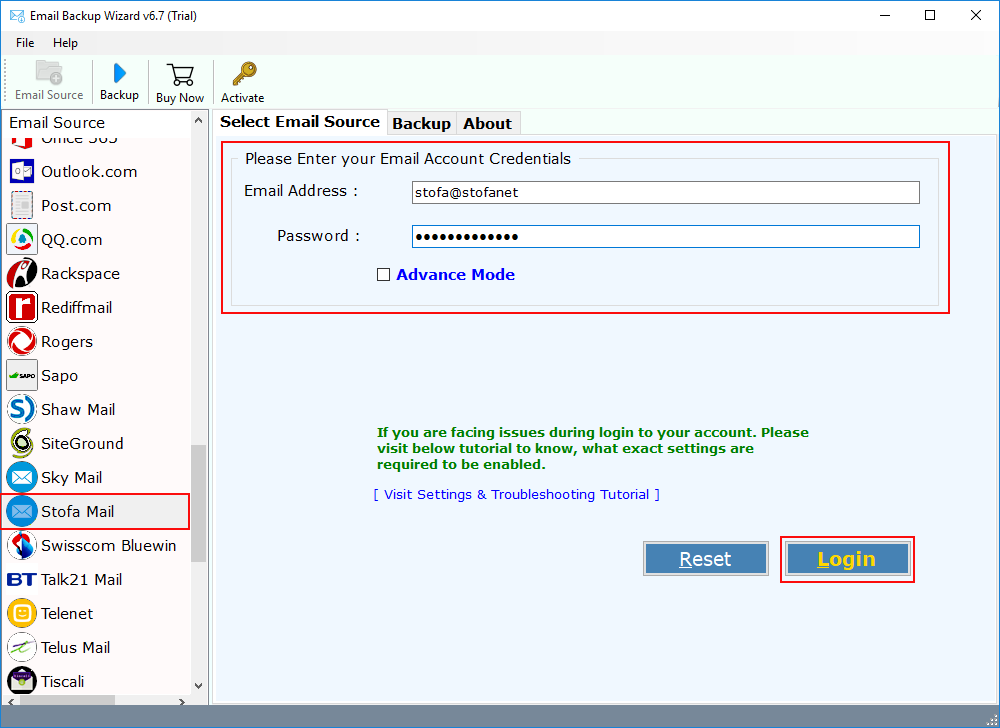Switch to the Backup tab

tap(422, 124)
